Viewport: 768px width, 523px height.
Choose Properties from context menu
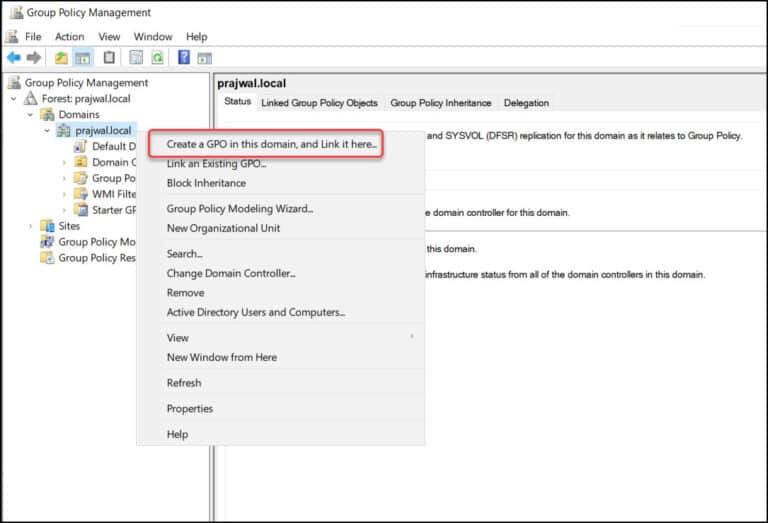pyautogui.click(x=190, y=408)
